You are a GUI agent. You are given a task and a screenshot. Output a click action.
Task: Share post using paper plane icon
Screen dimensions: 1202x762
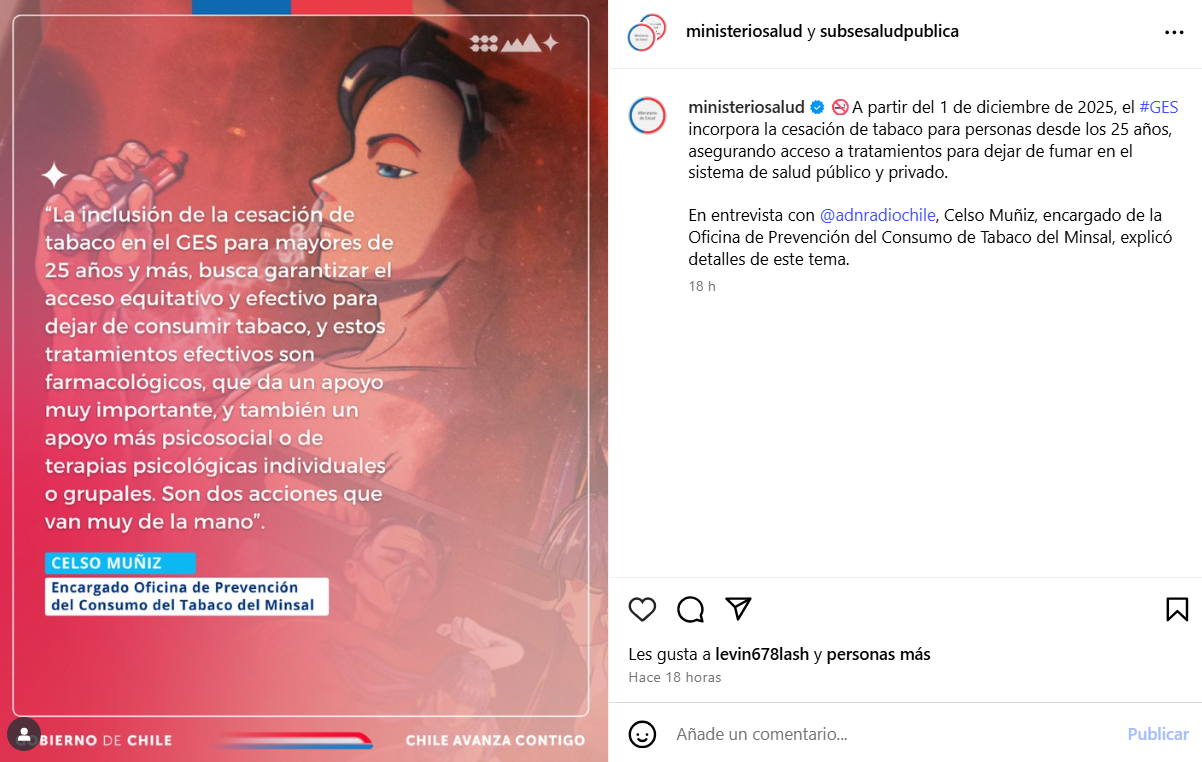738,608
